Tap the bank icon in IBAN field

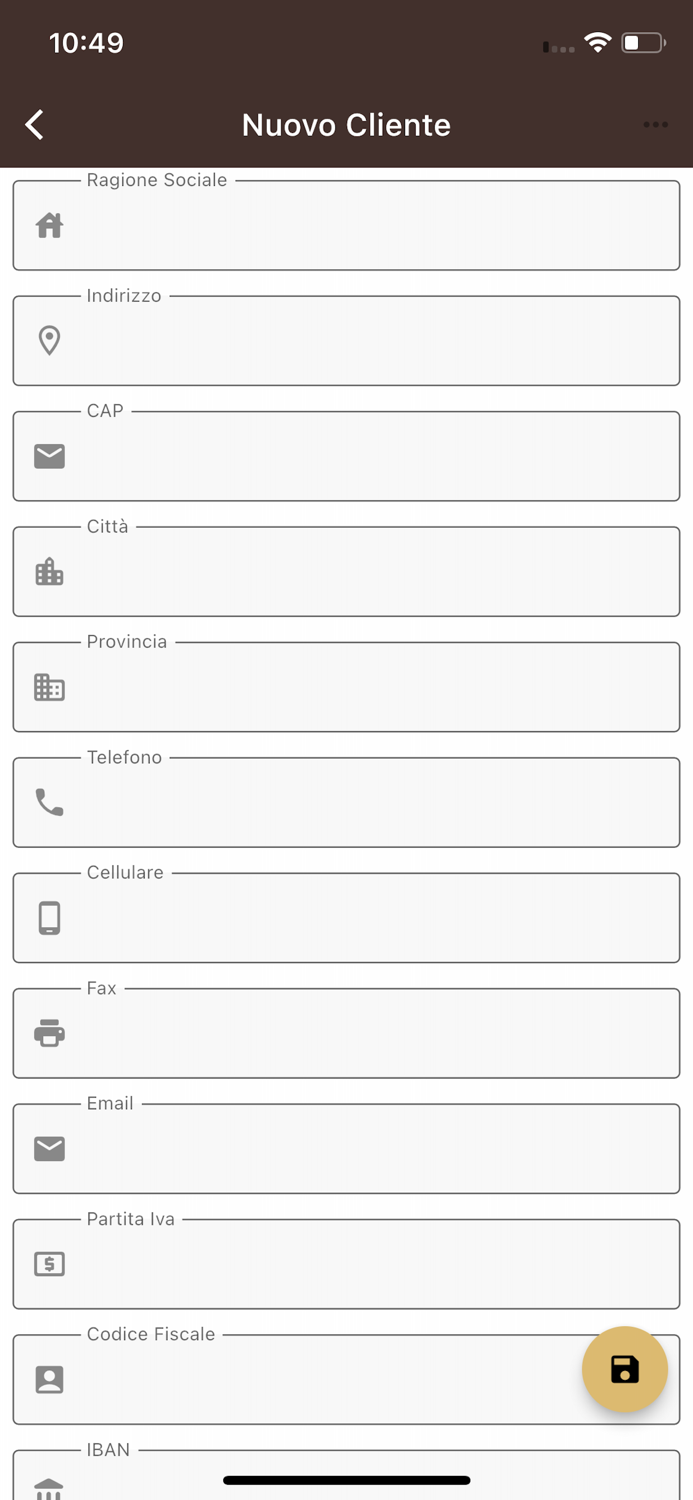click(49, 1488)
